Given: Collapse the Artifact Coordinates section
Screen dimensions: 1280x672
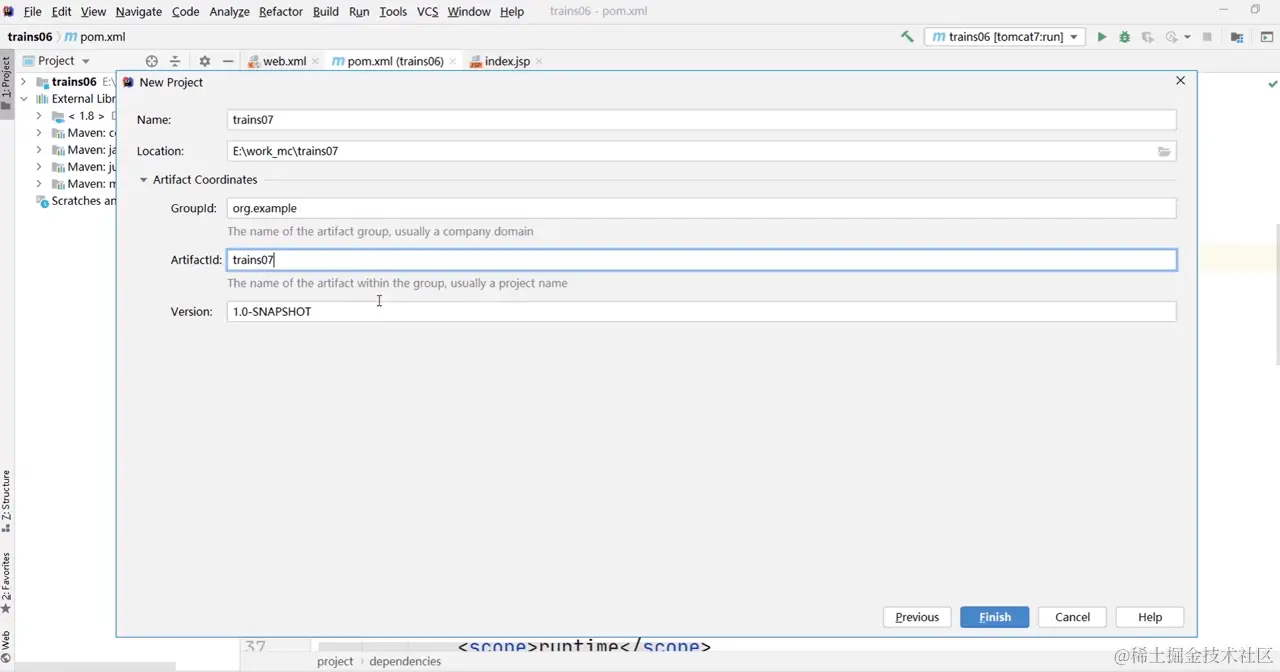Looking at the screenshot, I should point(144,180).
